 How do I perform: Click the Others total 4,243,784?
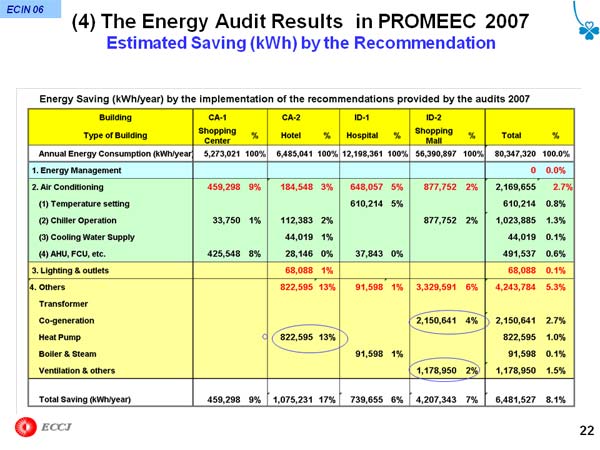[515, 287]
